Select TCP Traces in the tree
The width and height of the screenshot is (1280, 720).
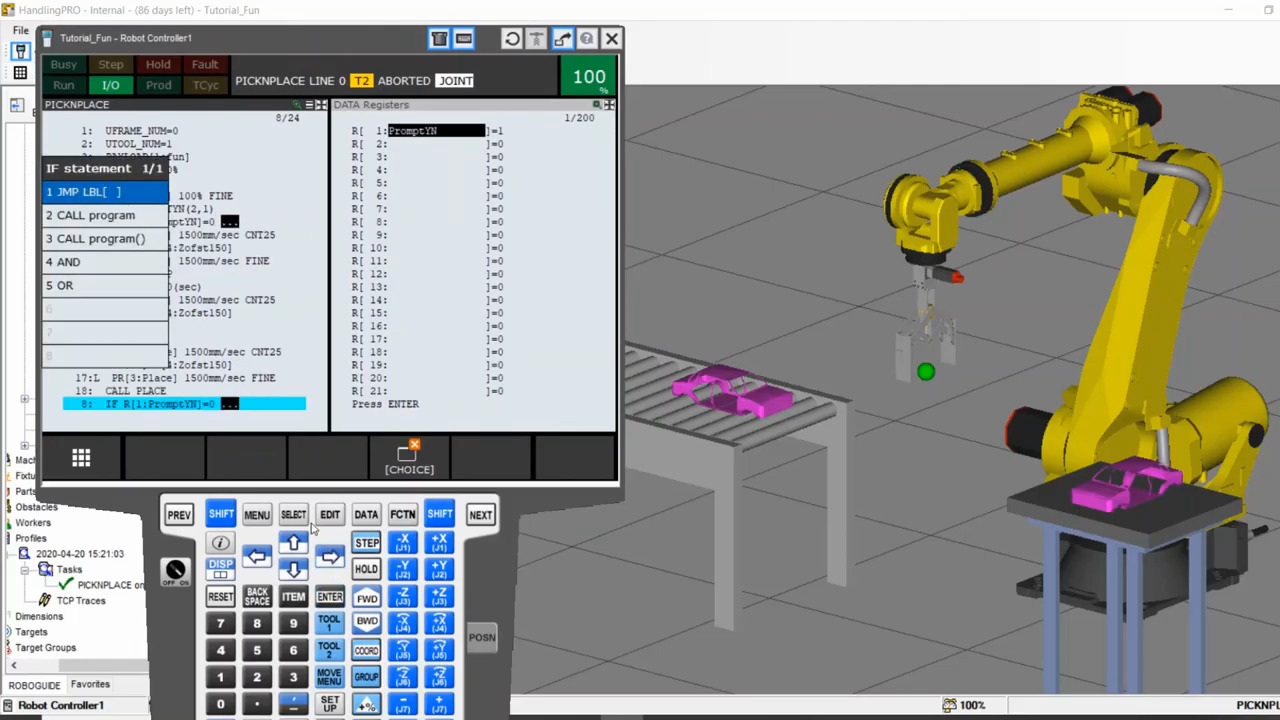click(81, 601)
